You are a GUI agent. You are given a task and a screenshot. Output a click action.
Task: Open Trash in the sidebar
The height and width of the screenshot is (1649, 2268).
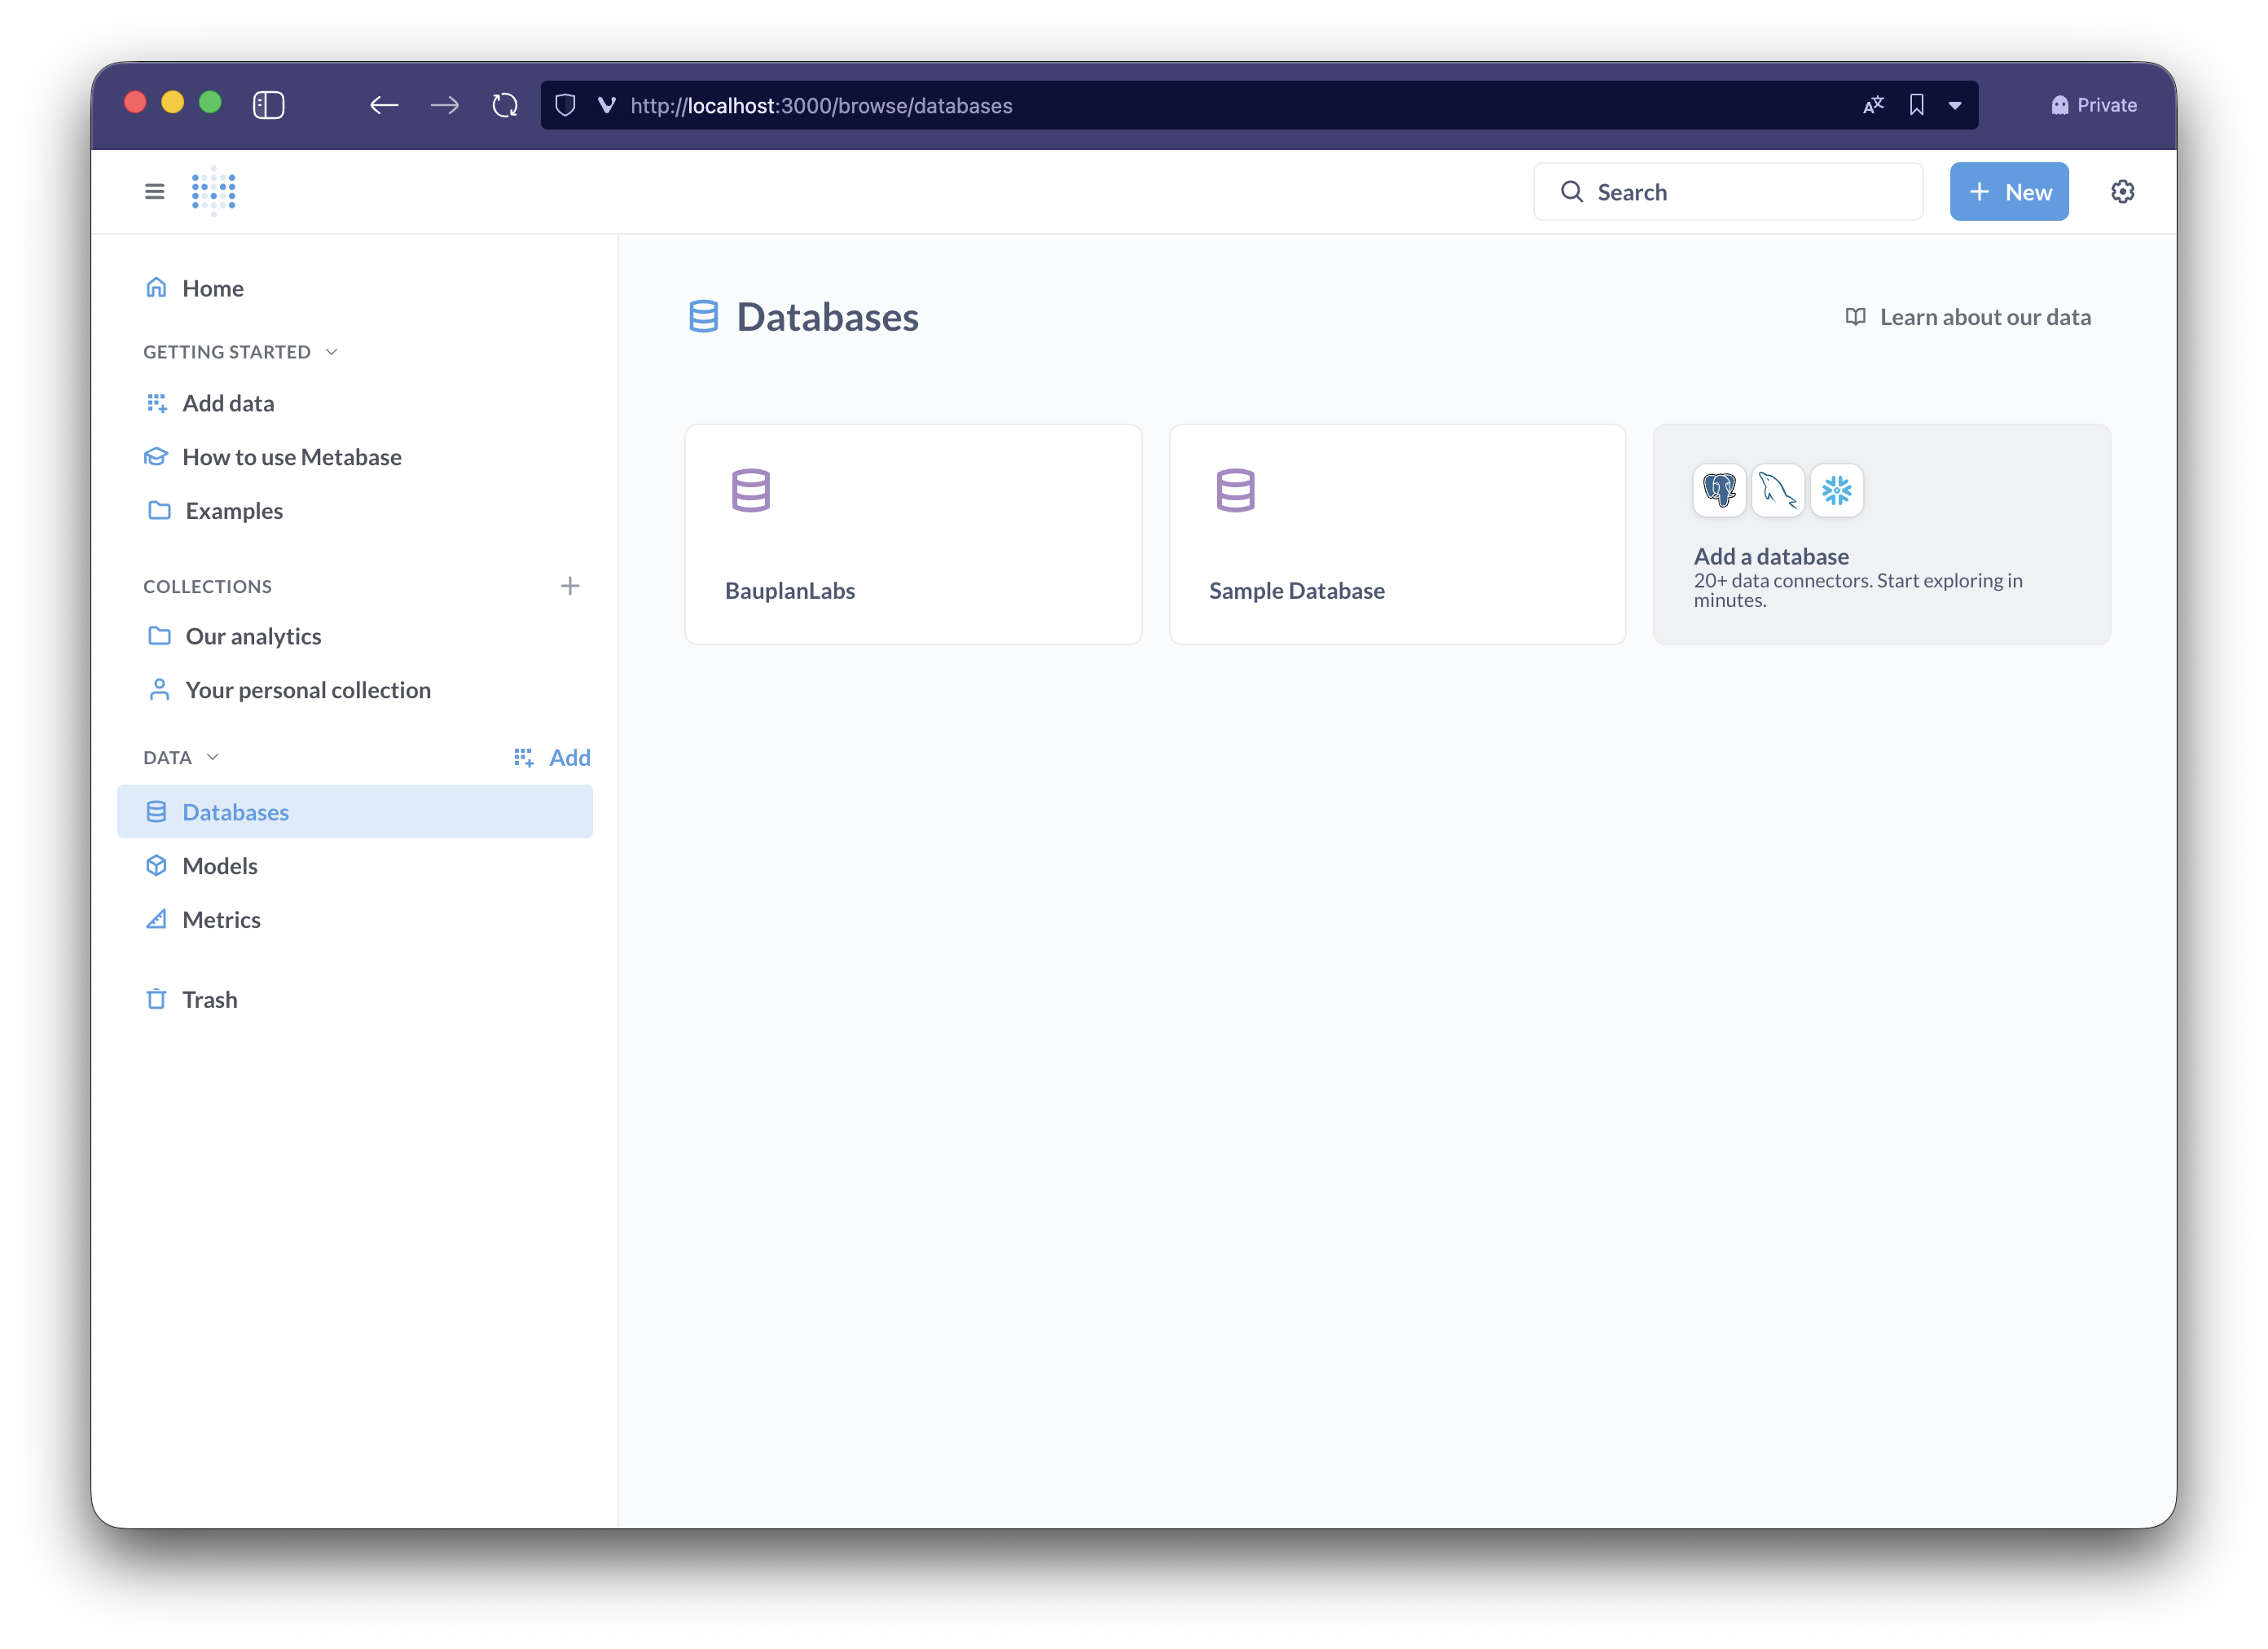(x=209, y=1000)
